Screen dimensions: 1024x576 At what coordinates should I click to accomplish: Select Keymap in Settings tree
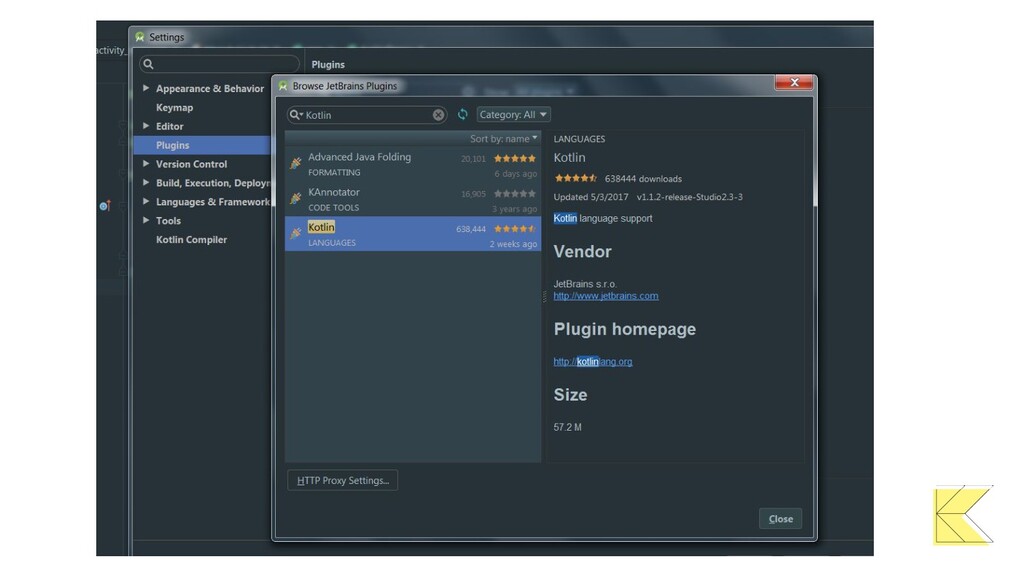(x=174, y=107)
